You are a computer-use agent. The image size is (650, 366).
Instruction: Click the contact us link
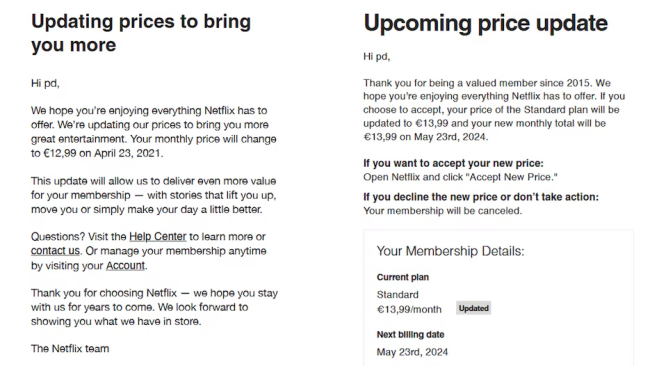click(55, 251)
